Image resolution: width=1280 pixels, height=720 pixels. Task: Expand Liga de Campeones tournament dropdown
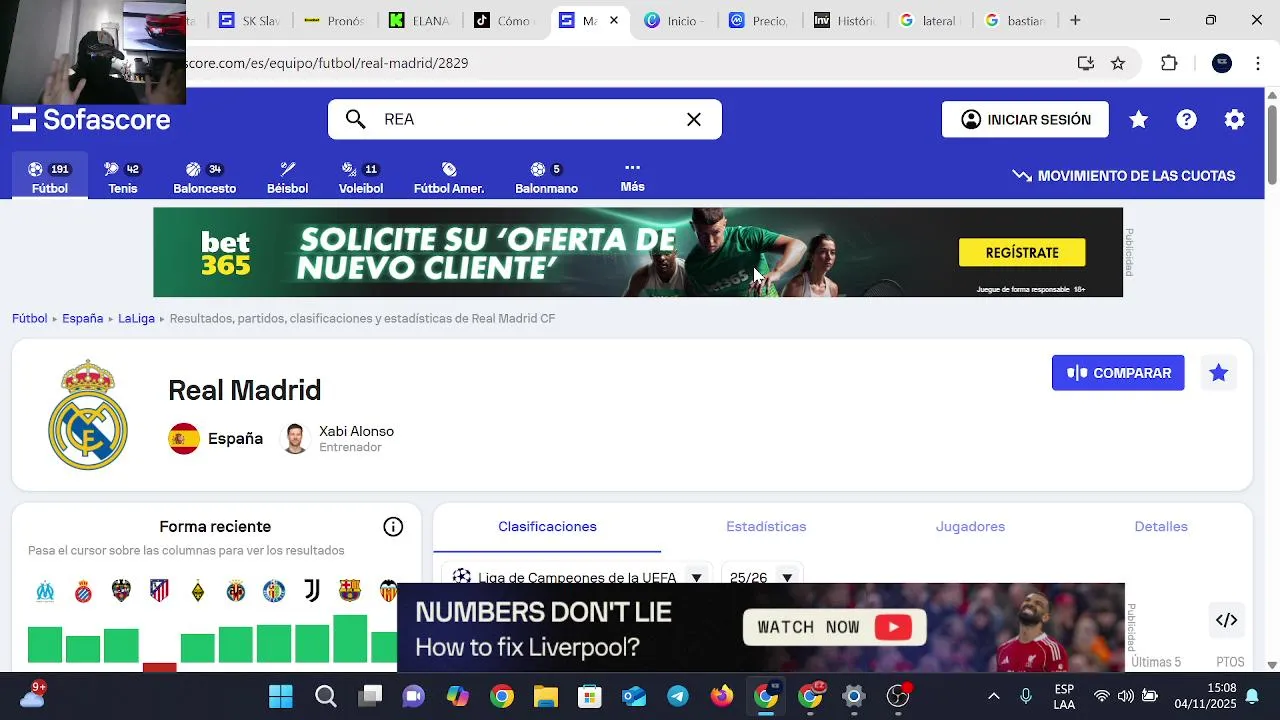coord(577,575)
